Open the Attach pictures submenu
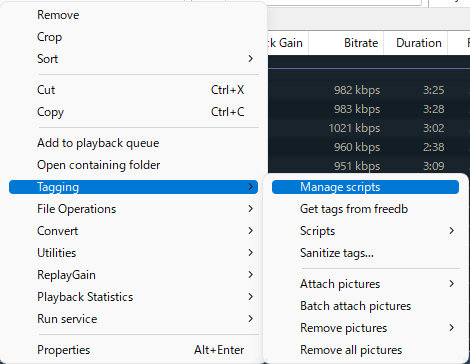The image size is (470, 364). pos(365,284)
